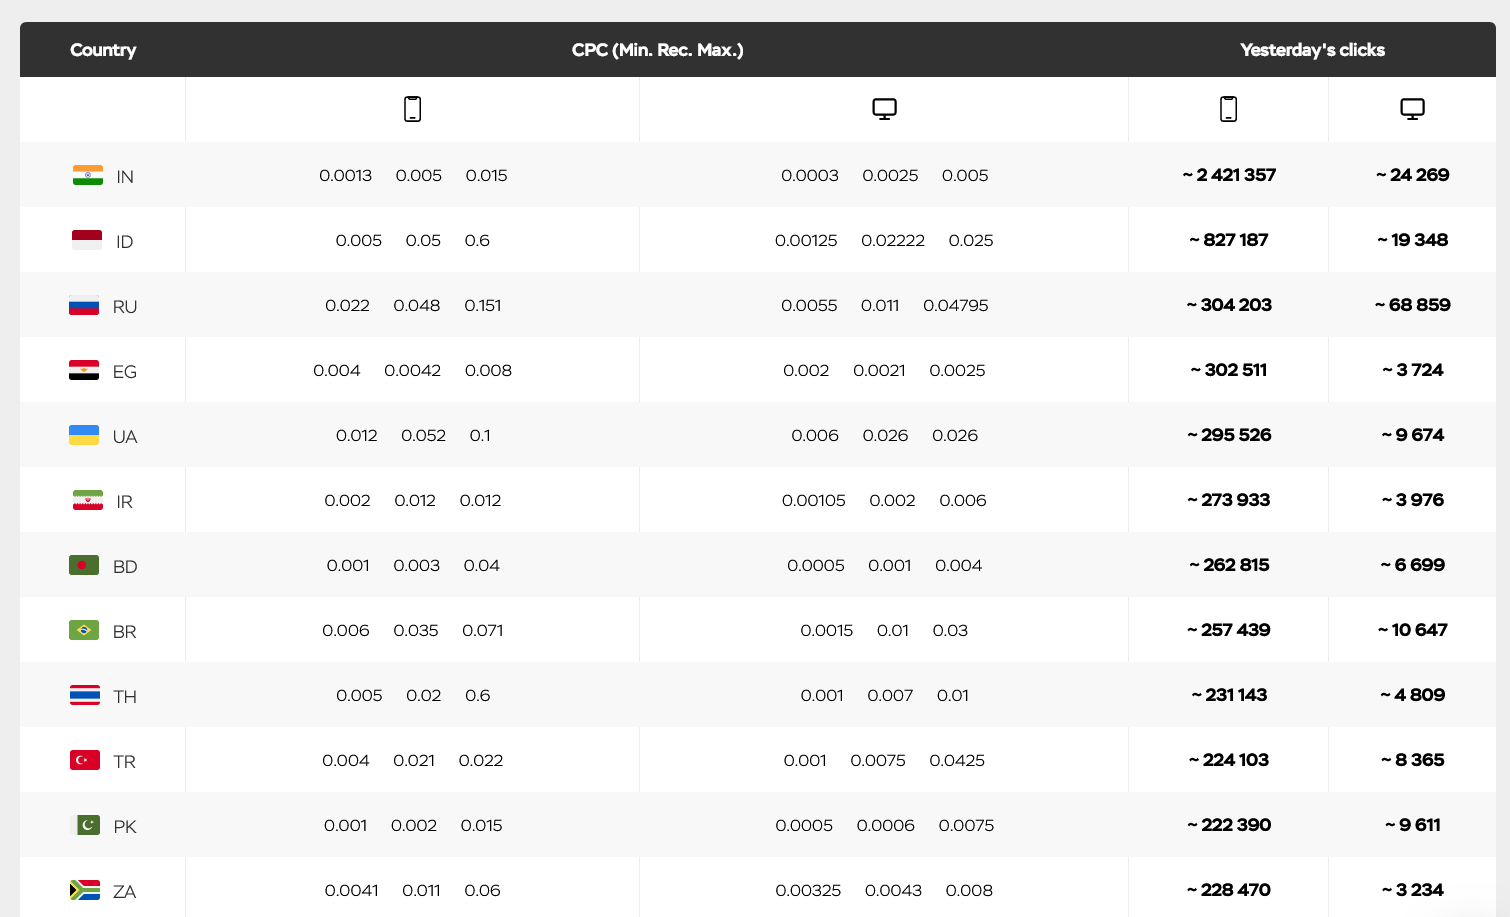The height and width of the screenshot is (917, 1510).
Task: Click the Russia flag icon
Action: coord(84,306)
